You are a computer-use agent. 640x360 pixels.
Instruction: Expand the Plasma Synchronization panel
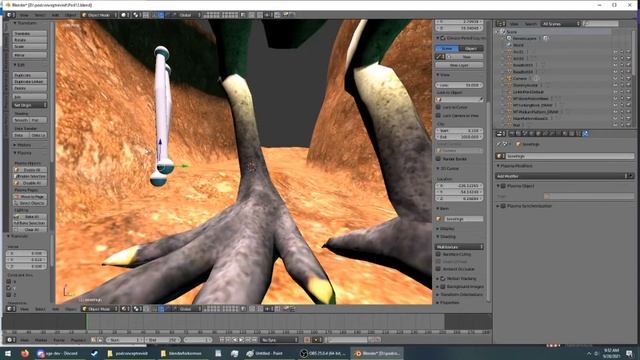[x=524, y=206]
